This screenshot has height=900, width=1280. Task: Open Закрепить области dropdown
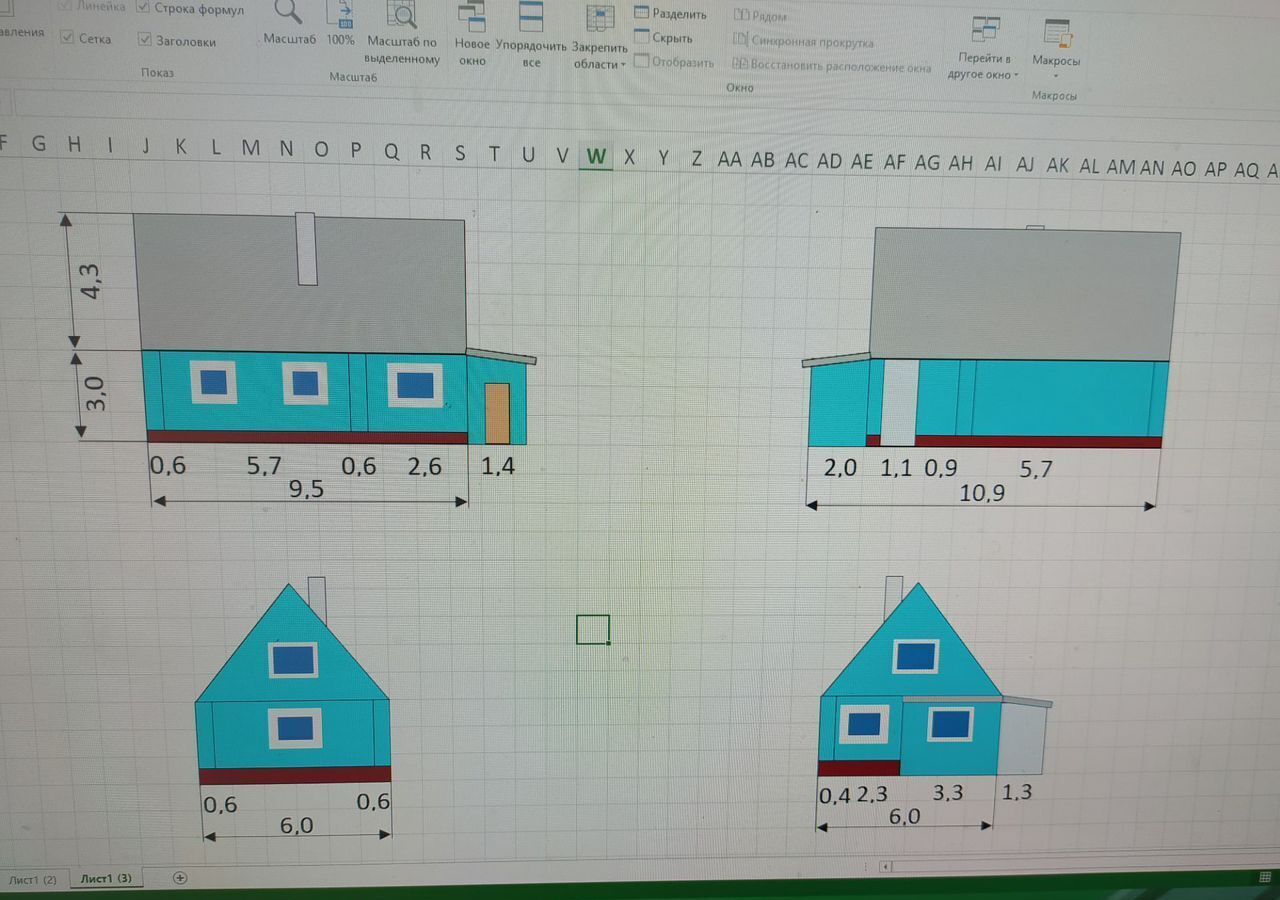click(x=600, y=37)
